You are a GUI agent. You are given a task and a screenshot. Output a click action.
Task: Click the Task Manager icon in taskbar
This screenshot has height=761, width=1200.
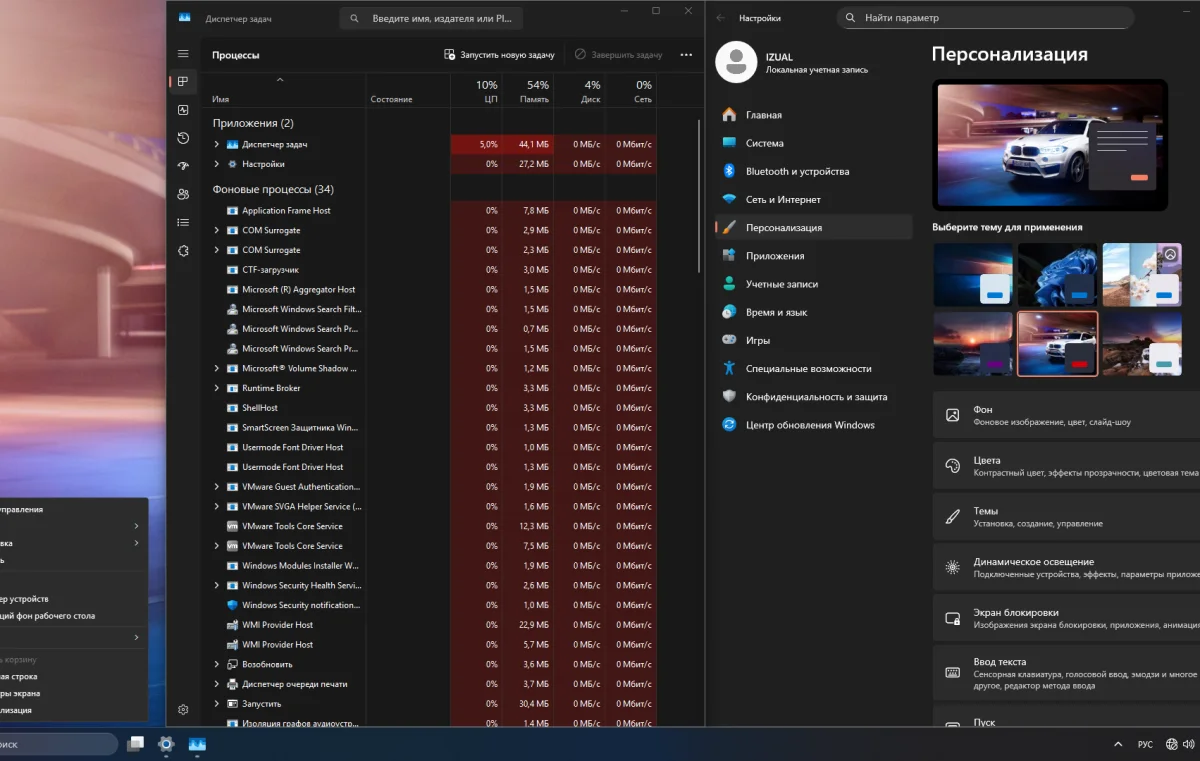coord(197,744)
